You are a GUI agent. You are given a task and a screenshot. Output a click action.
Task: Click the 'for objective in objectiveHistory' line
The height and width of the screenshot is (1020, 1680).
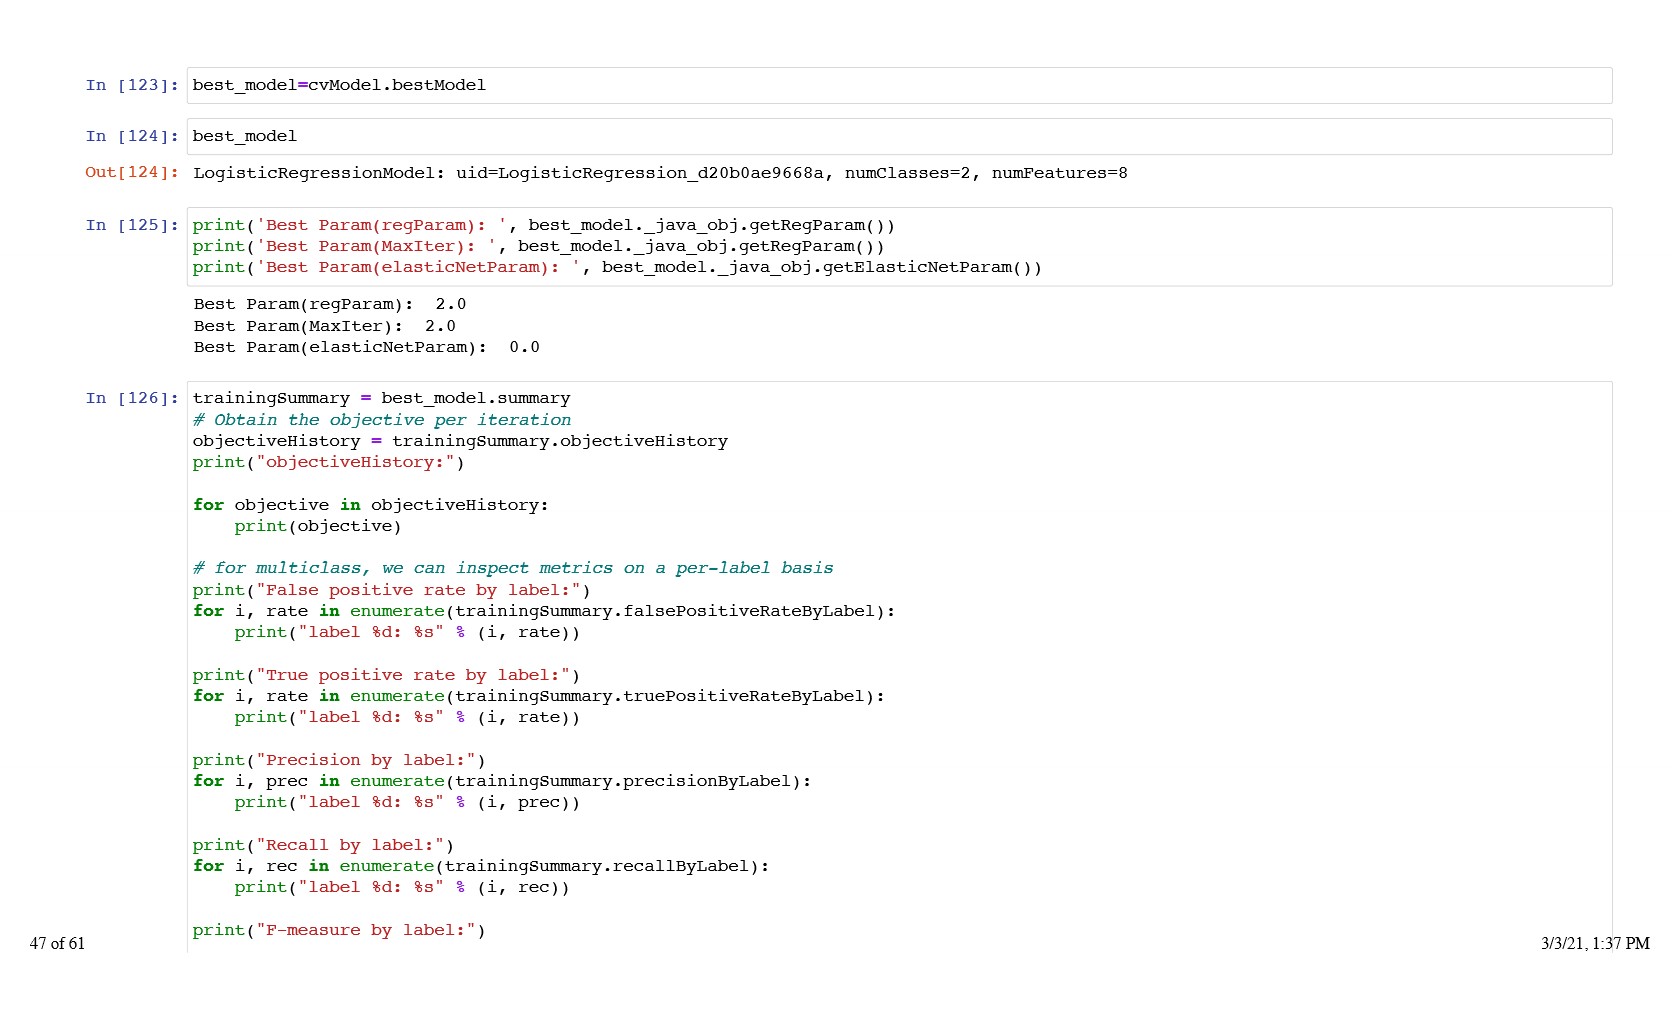[370, 505]
